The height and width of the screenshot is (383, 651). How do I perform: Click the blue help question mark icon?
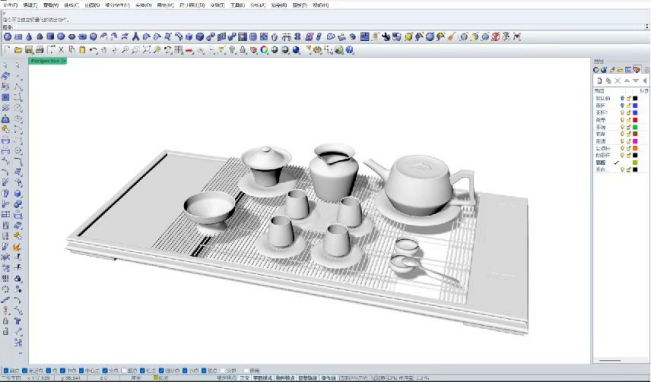coord(350,50)
